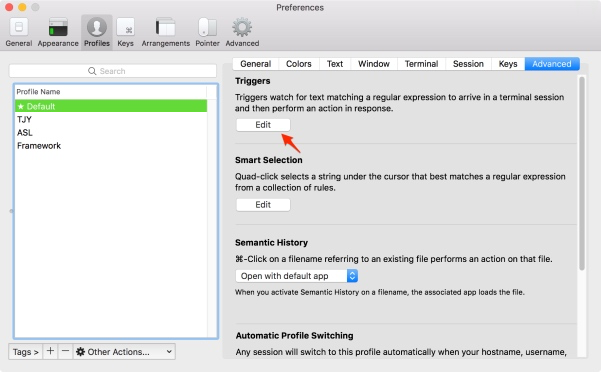Viewport: 601px width, 372px height.
Task: Click the profile Search field
Action: tap(113, 71)
